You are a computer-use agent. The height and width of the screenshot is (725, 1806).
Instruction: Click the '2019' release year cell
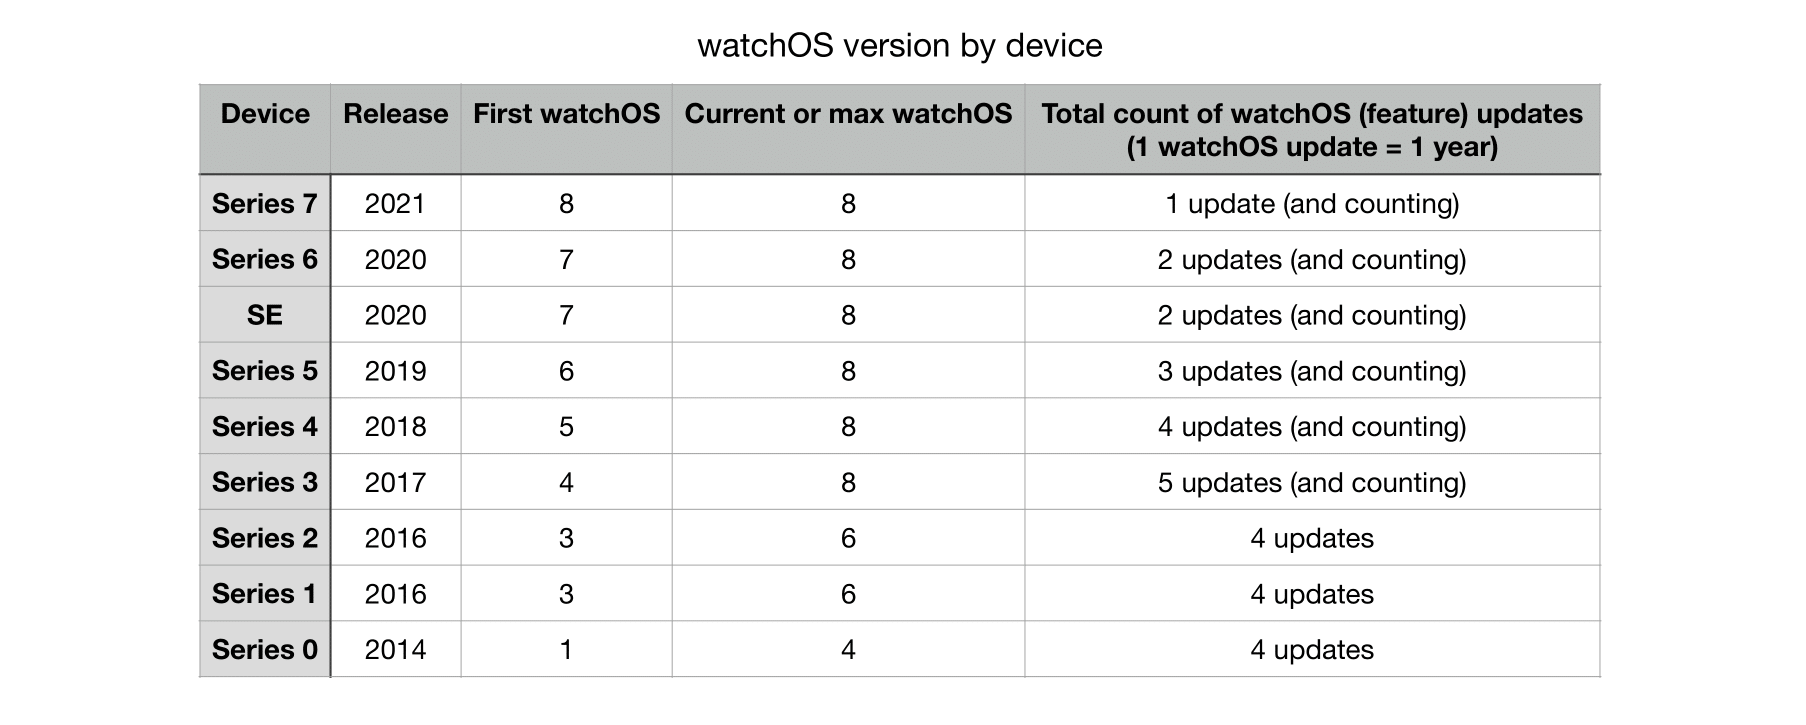click(x=395, y=371)
